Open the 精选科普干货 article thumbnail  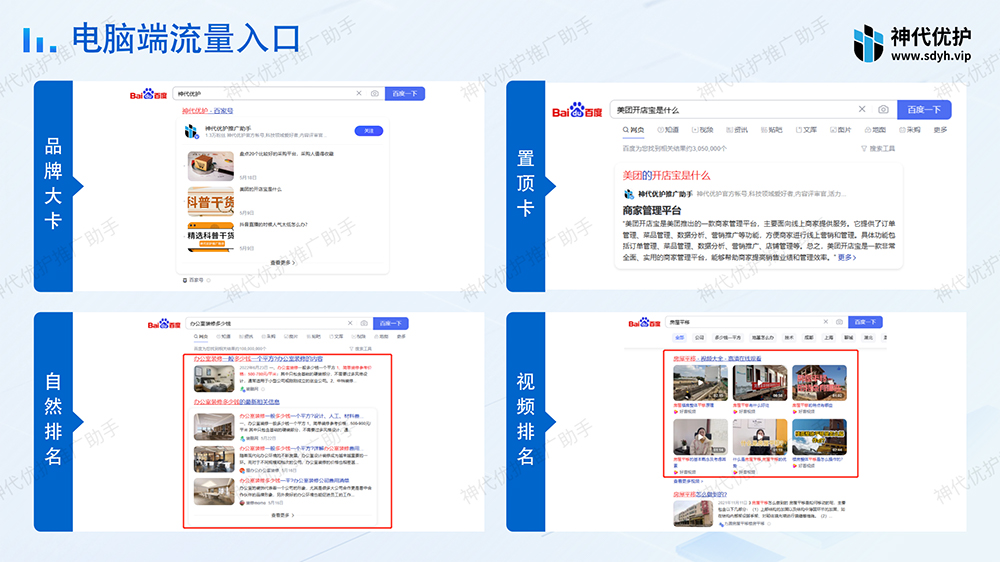(x=210, y=237)
